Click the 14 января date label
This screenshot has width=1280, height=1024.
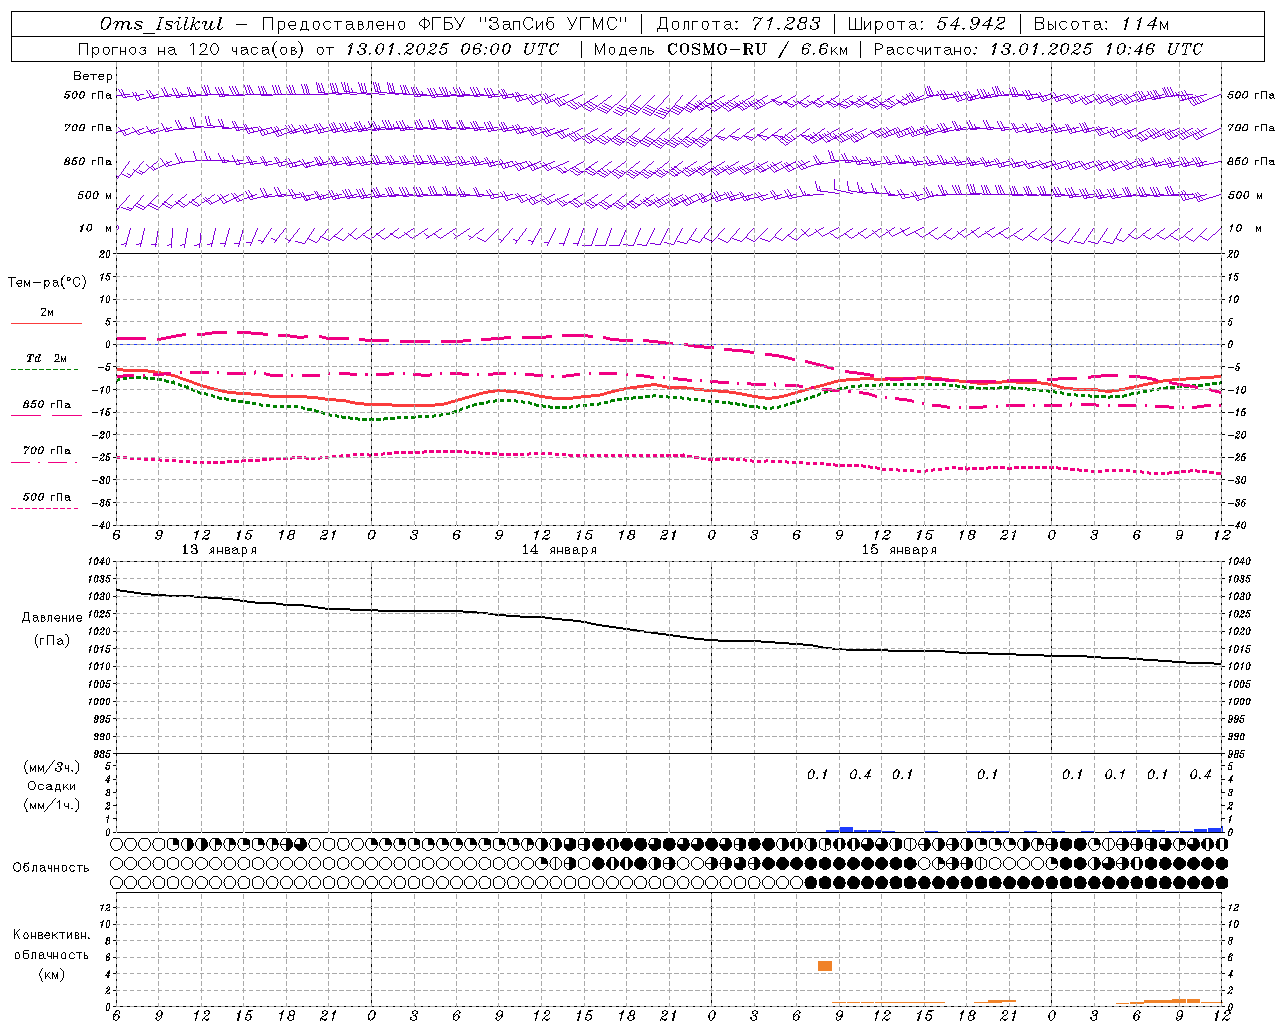[558, 550]
